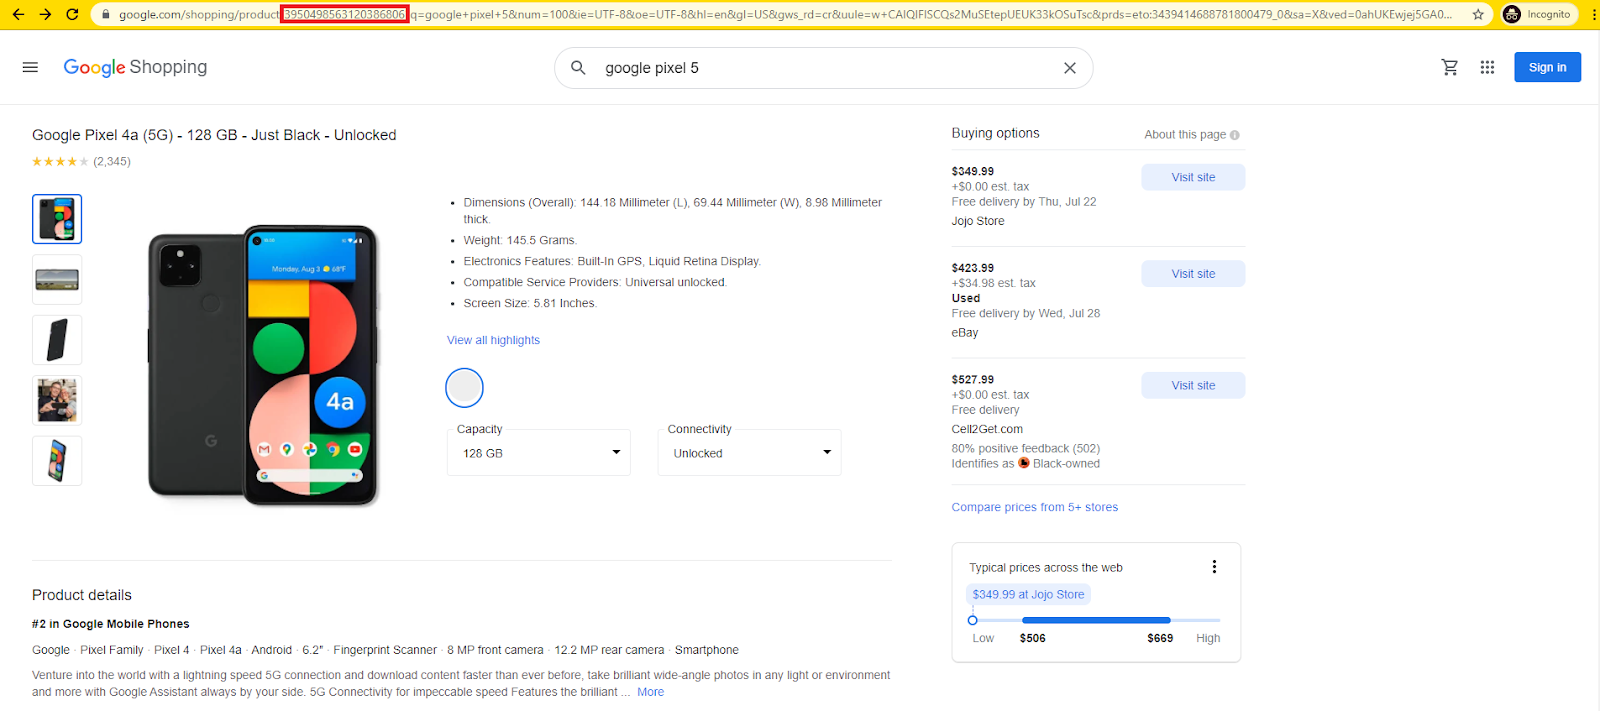Click the Weight: 145.5 Grams highlight
The image size is (1600, 711).
[x=520, y=240]
